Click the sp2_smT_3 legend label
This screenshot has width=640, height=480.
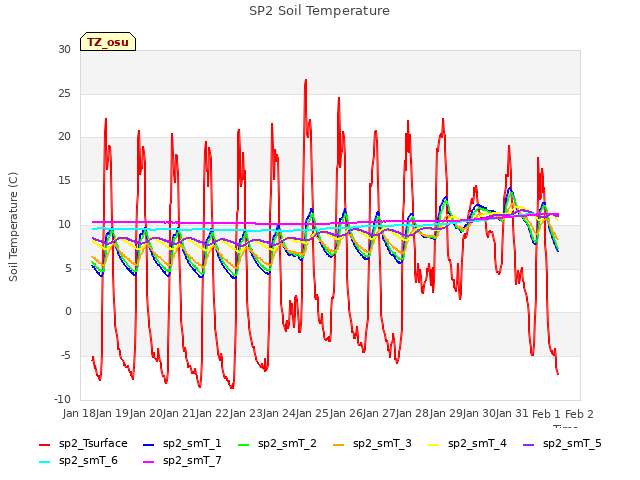click(x=382, y=443)
